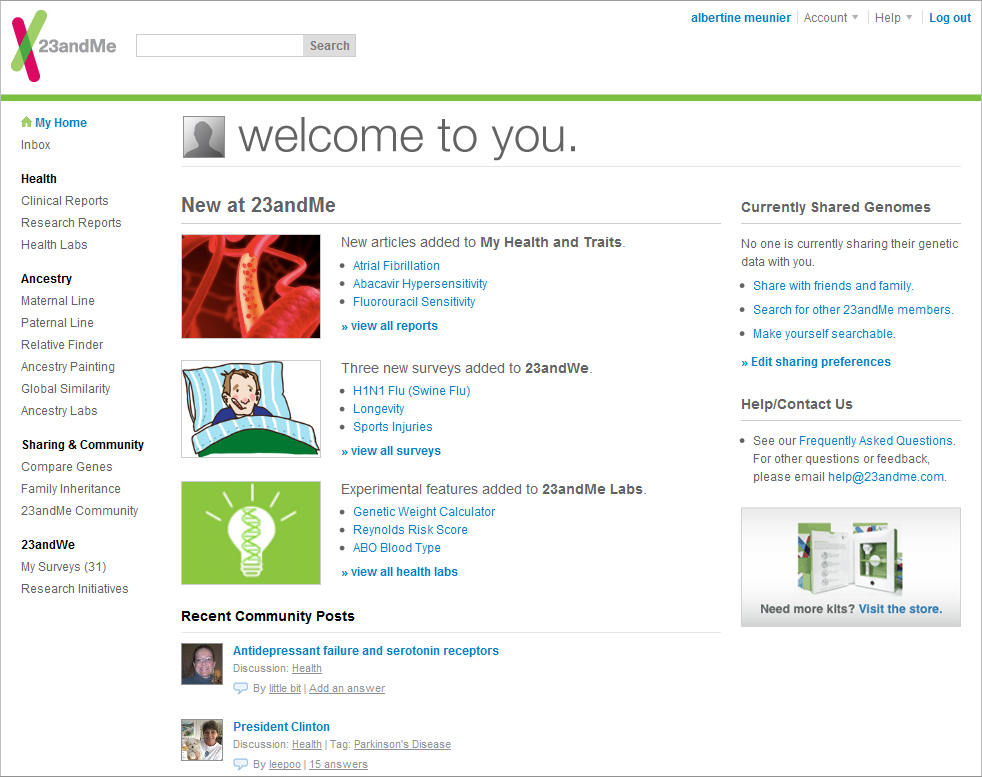
Task: Open user leepoo's profile
Action: [x=285, y=764]
